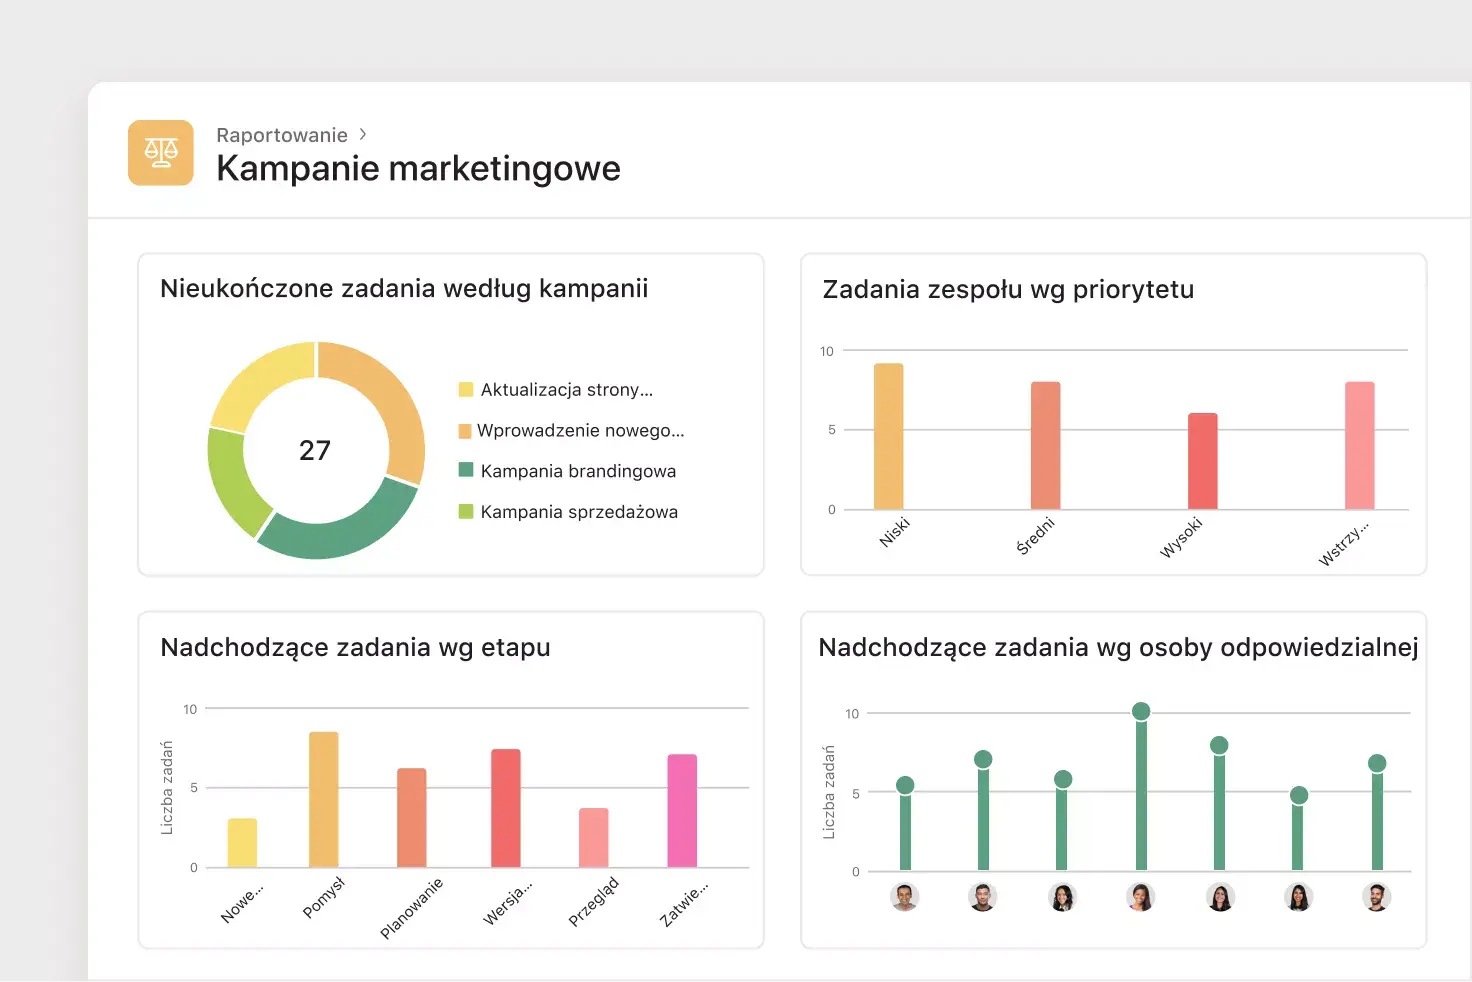The width and height of the screenshot is (1472, 982).
Task: Open Zadania zespołu wg priorytetu chart title
Action: (x=1008, y=290)
